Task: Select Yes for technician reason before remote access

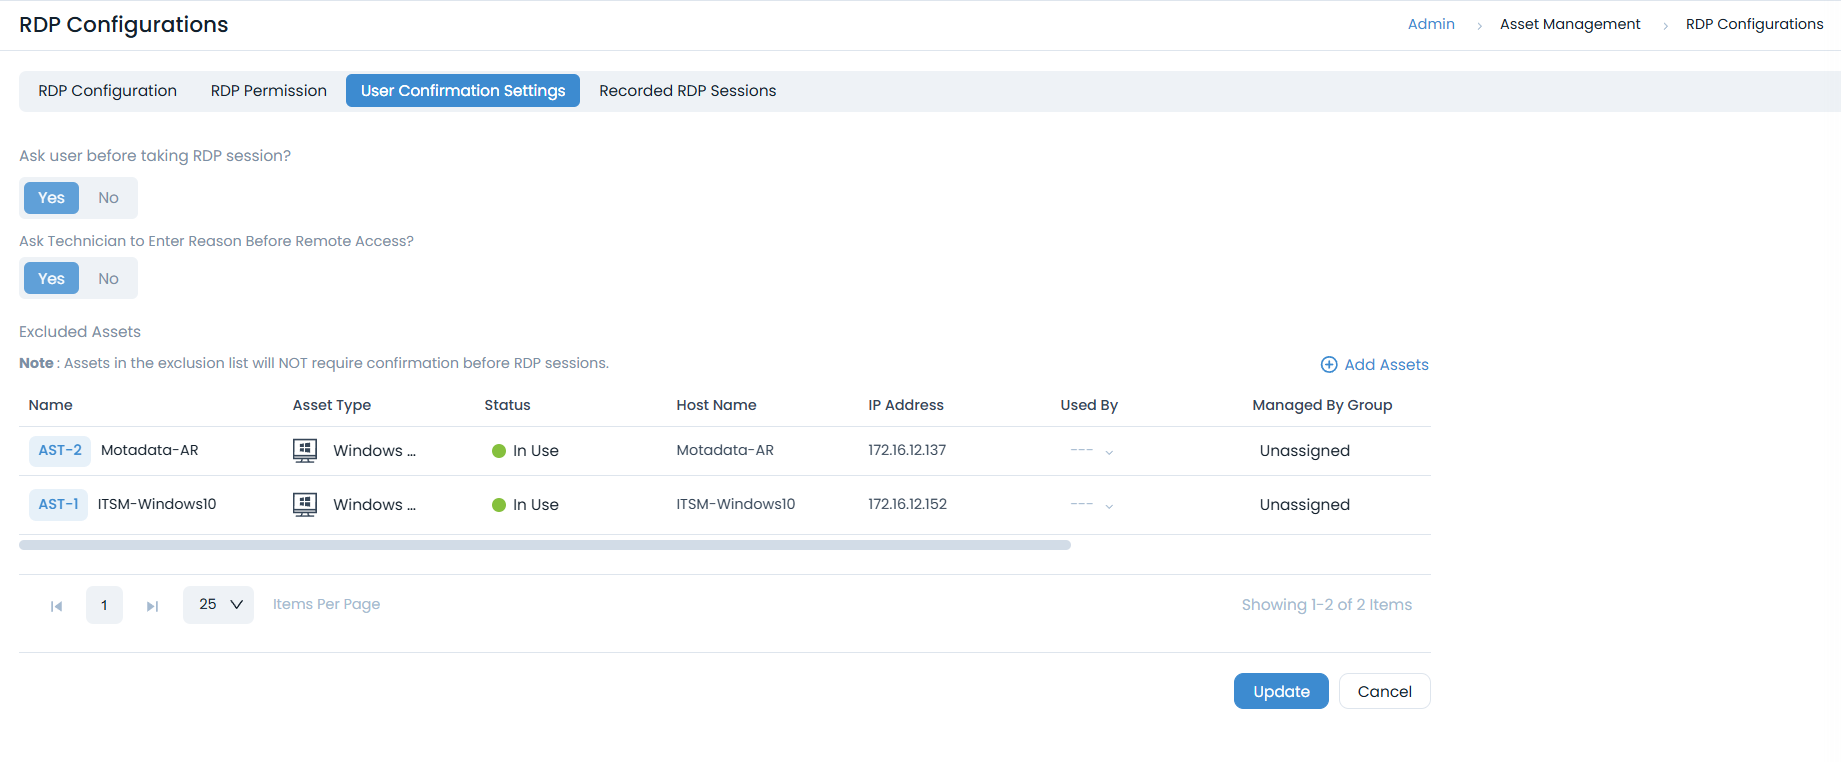Action: coord(51,279)
